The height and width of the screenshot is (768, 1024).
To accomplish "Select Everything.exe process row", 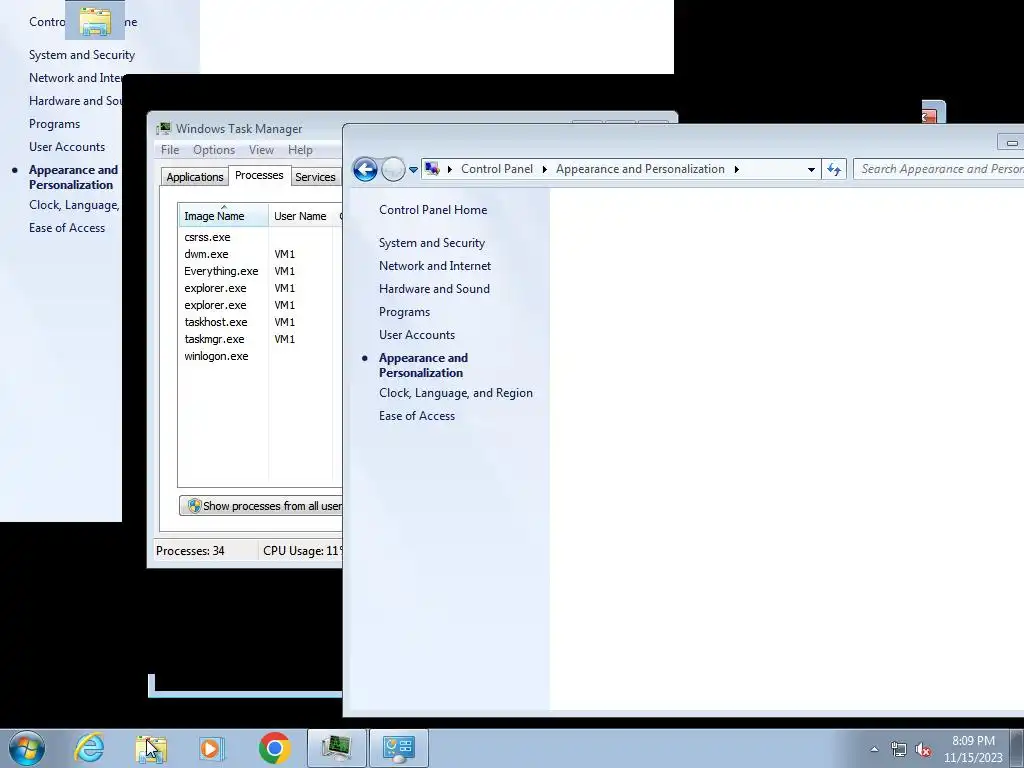I will pyautogui.click(x=260, y=271).
